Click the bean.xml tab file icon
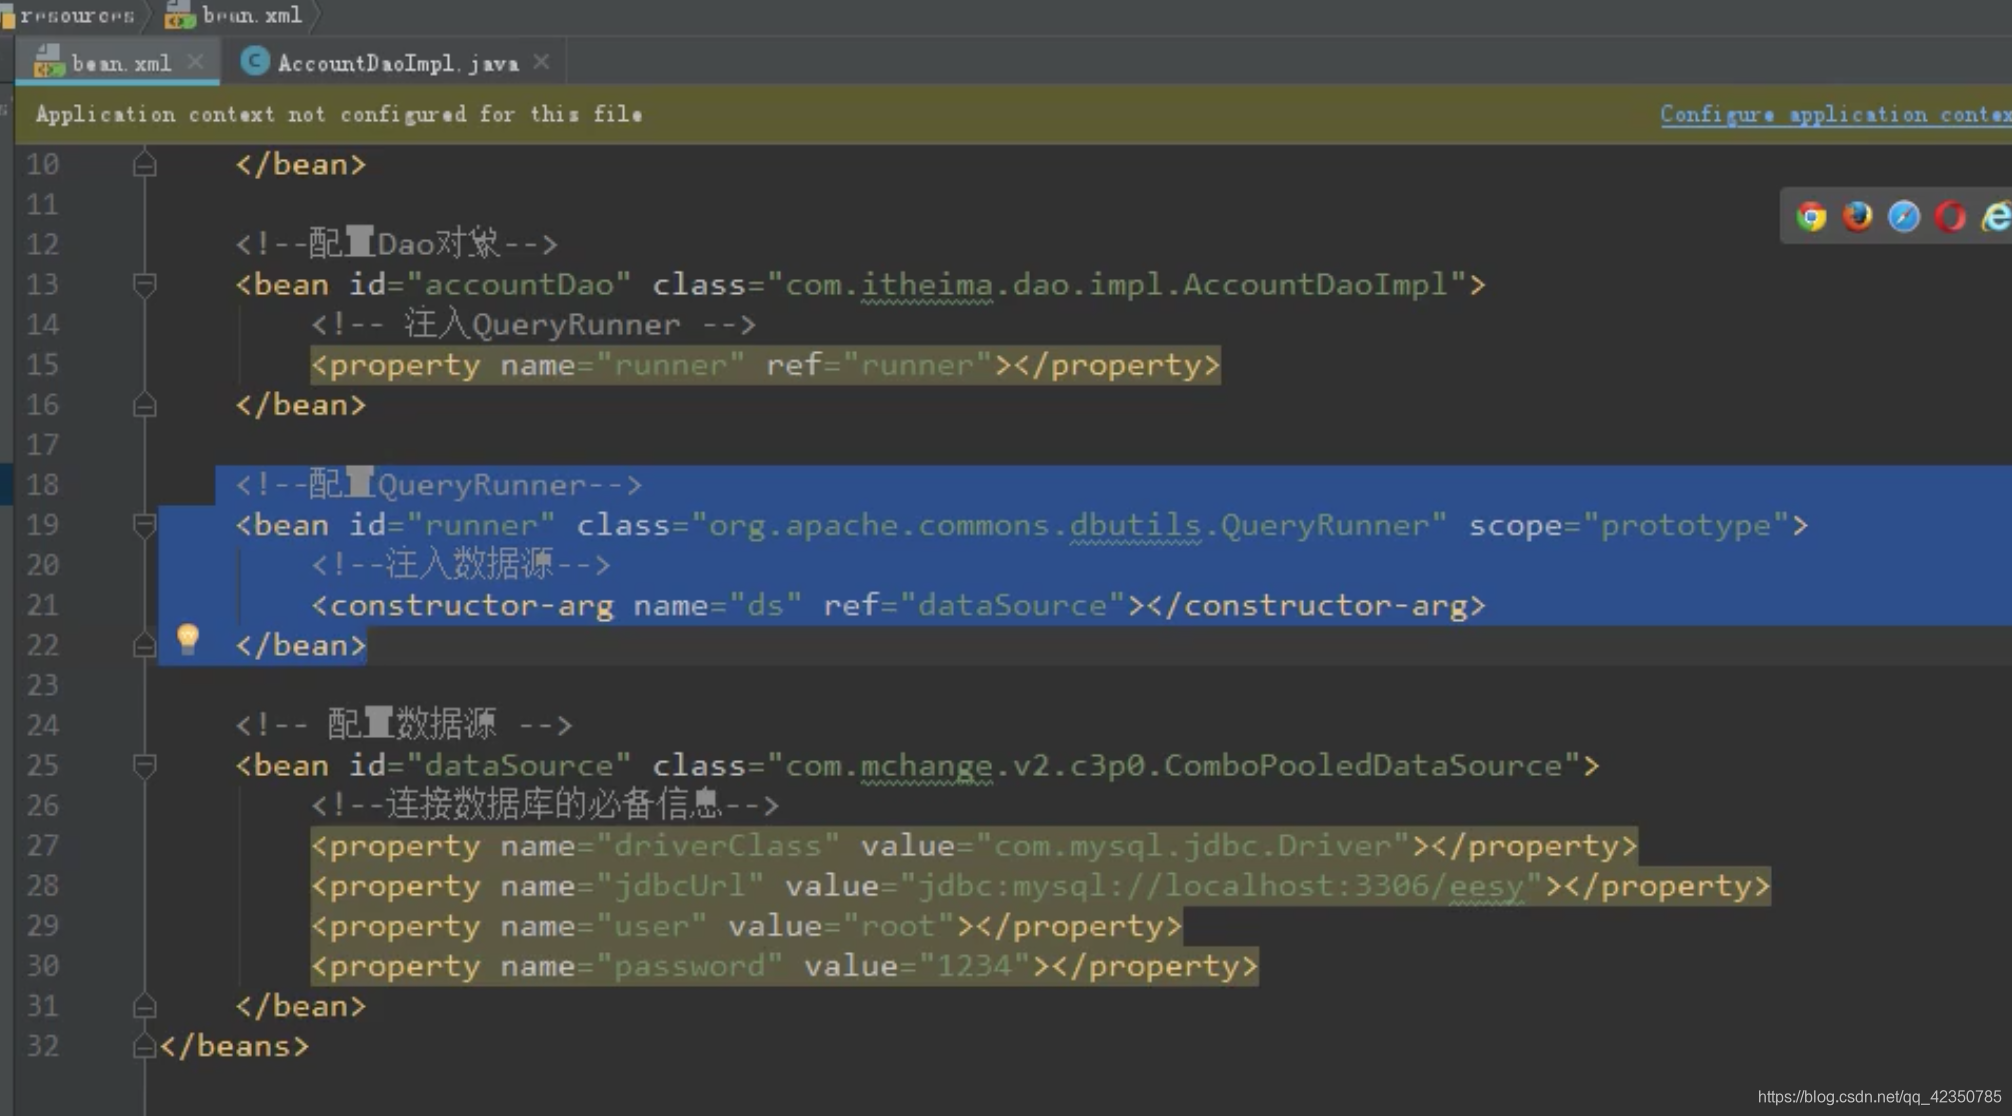The image size is (2012, 1116). pyautogui.click(x=49, y=63)
